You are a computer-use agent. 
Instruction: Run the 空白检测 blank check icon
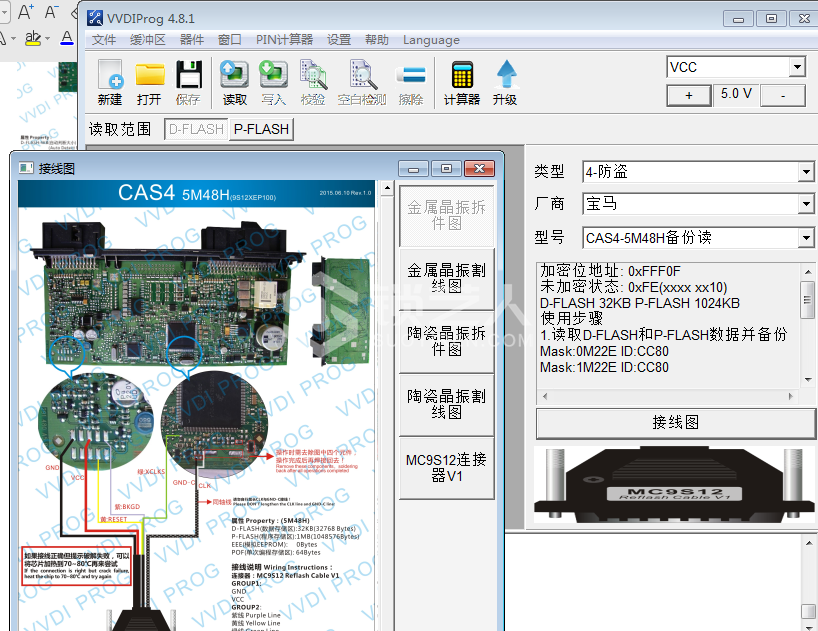362,82
